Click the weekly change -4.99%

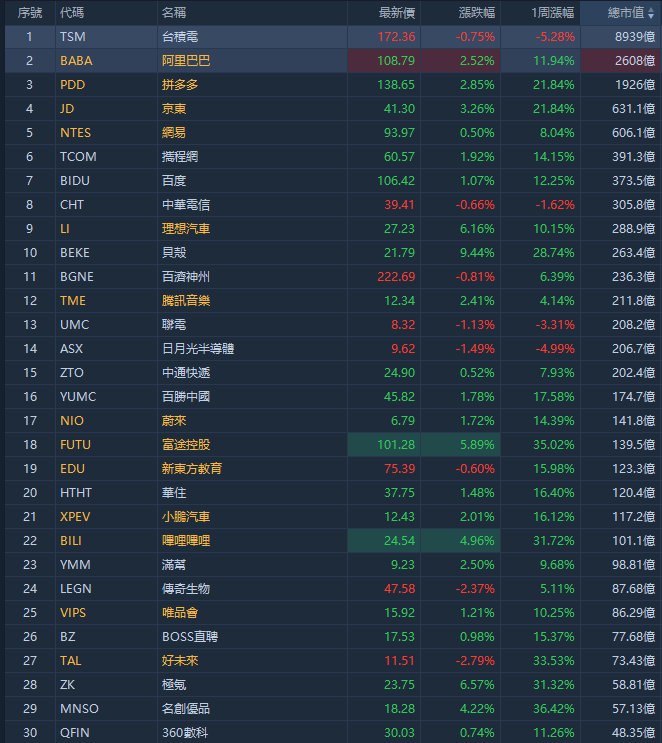[555, 349]
